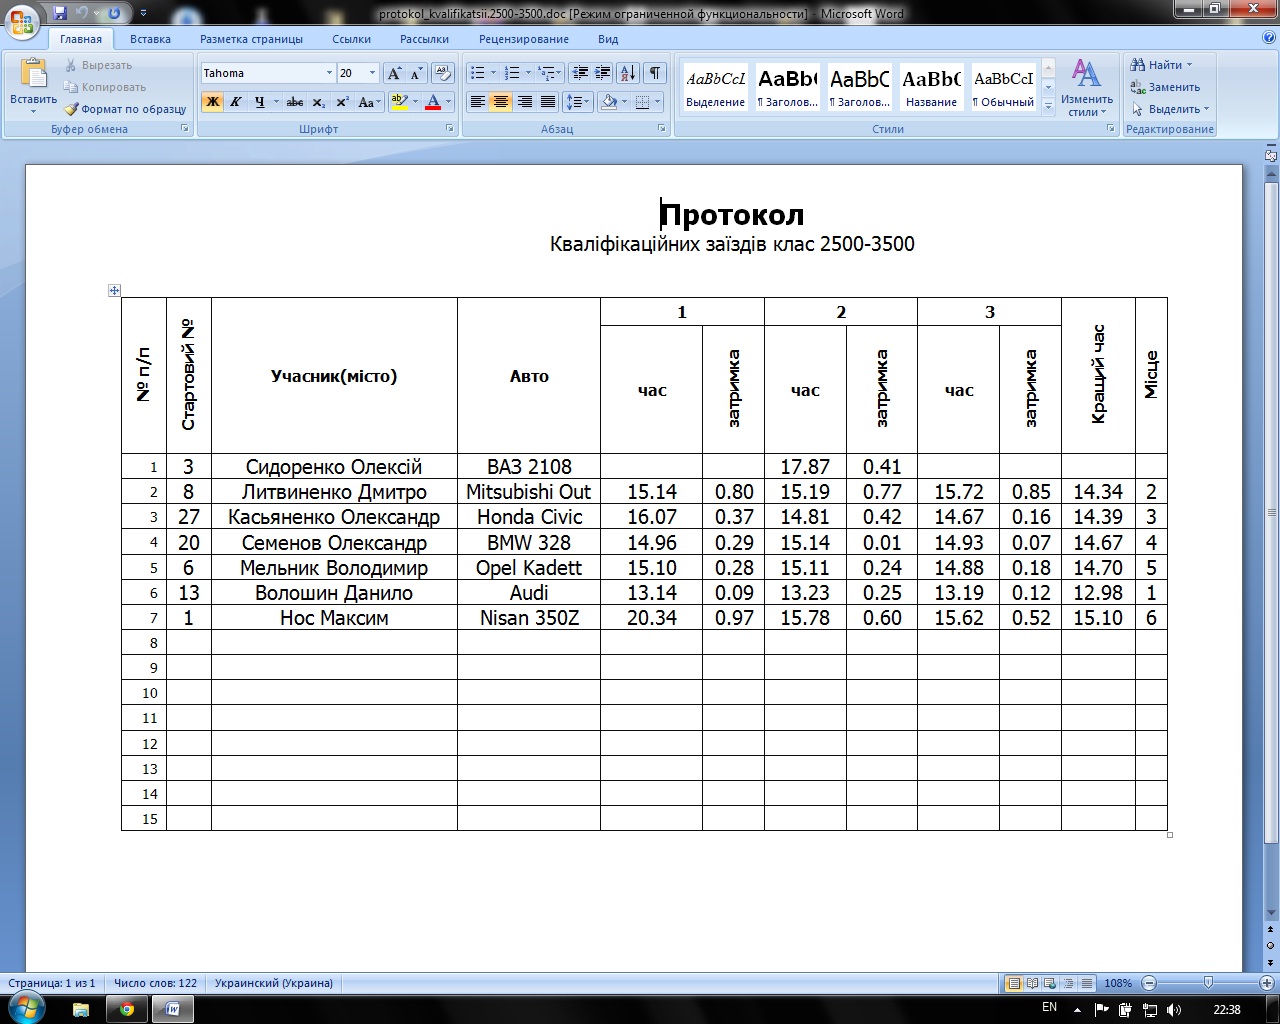Viewport: 1280px width, 1024px height.
Task: Toggle bold Ж formatting
Action: click(x=212, y=102)
